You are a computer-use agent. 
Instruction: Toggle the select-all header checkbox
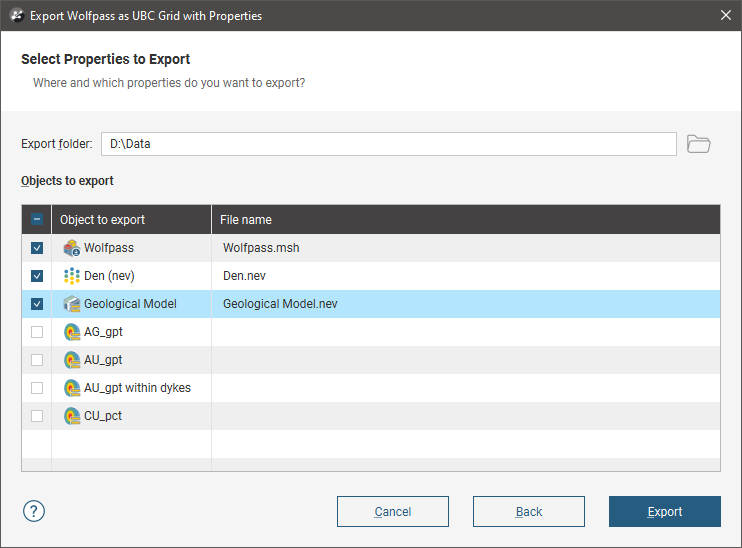click(37, 220)
